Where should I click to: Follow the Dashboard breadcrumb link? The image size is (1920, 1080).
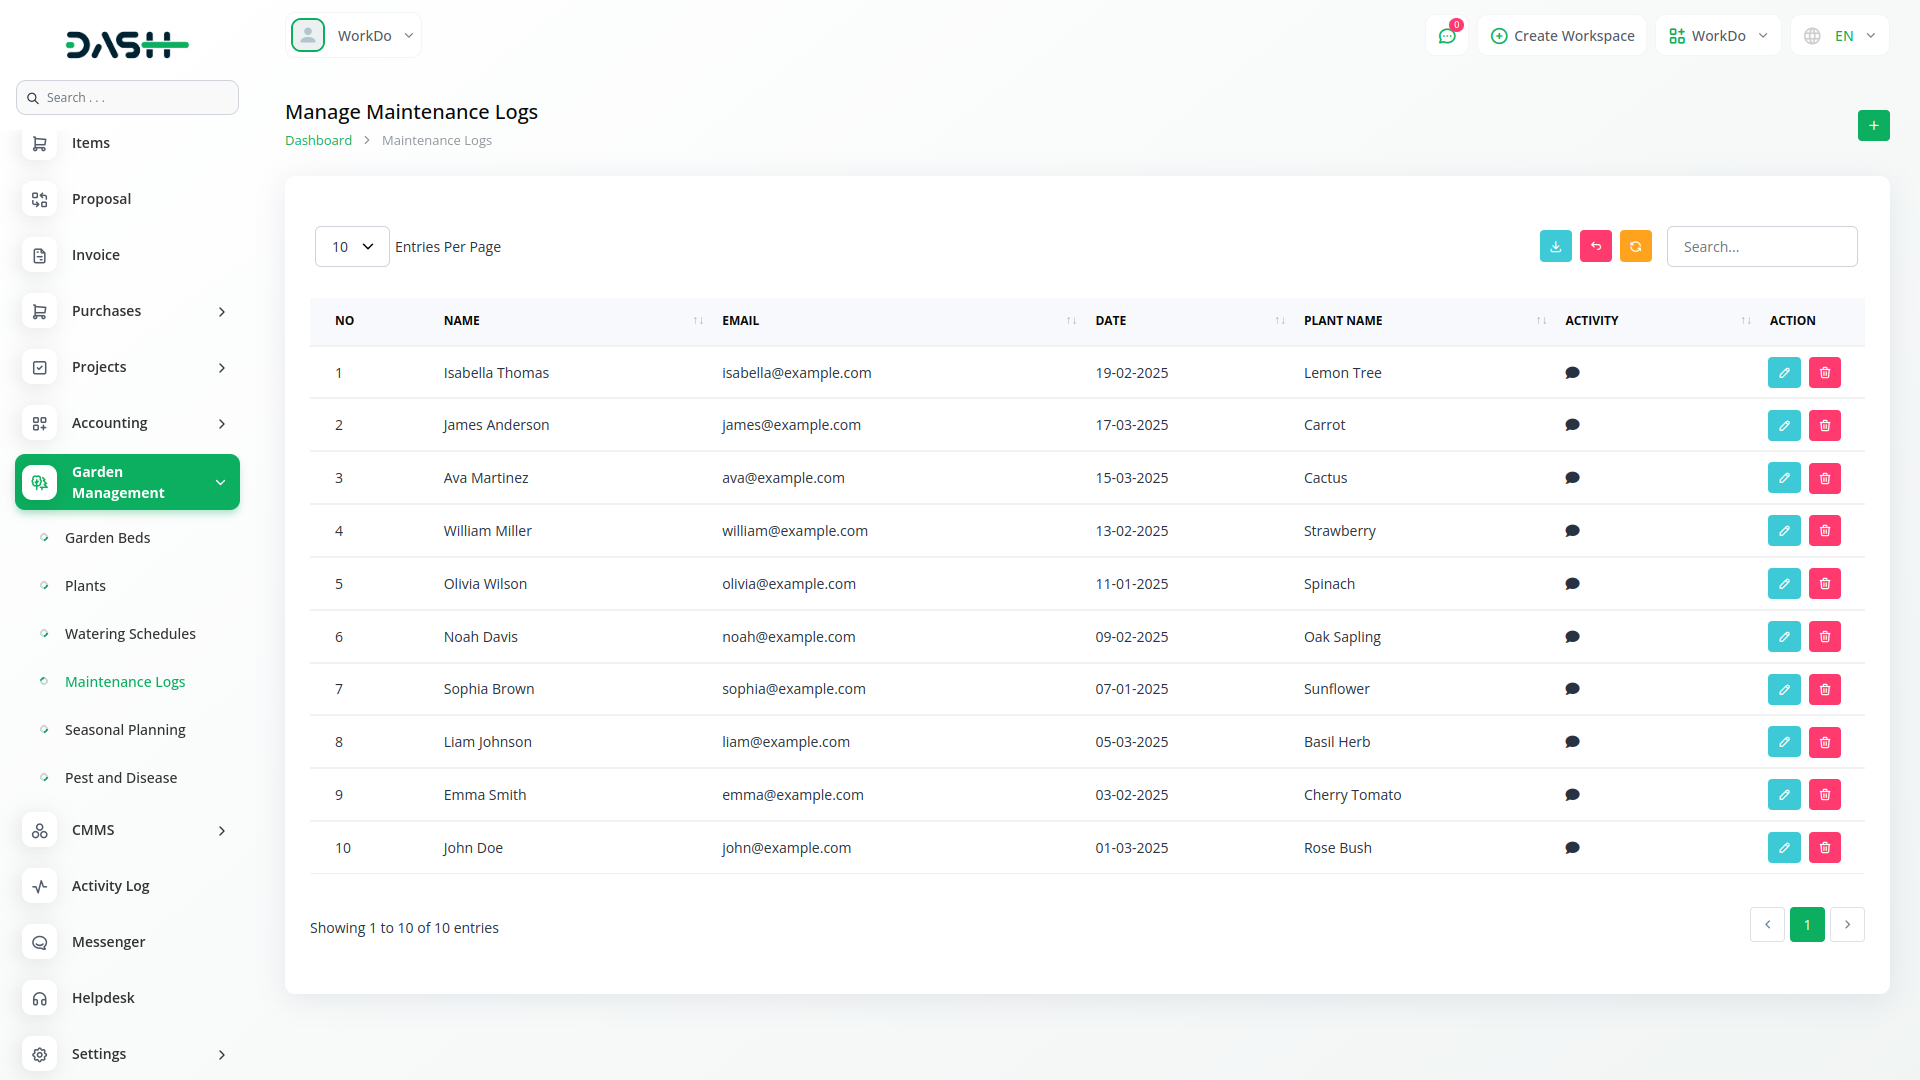pos(318,141)
